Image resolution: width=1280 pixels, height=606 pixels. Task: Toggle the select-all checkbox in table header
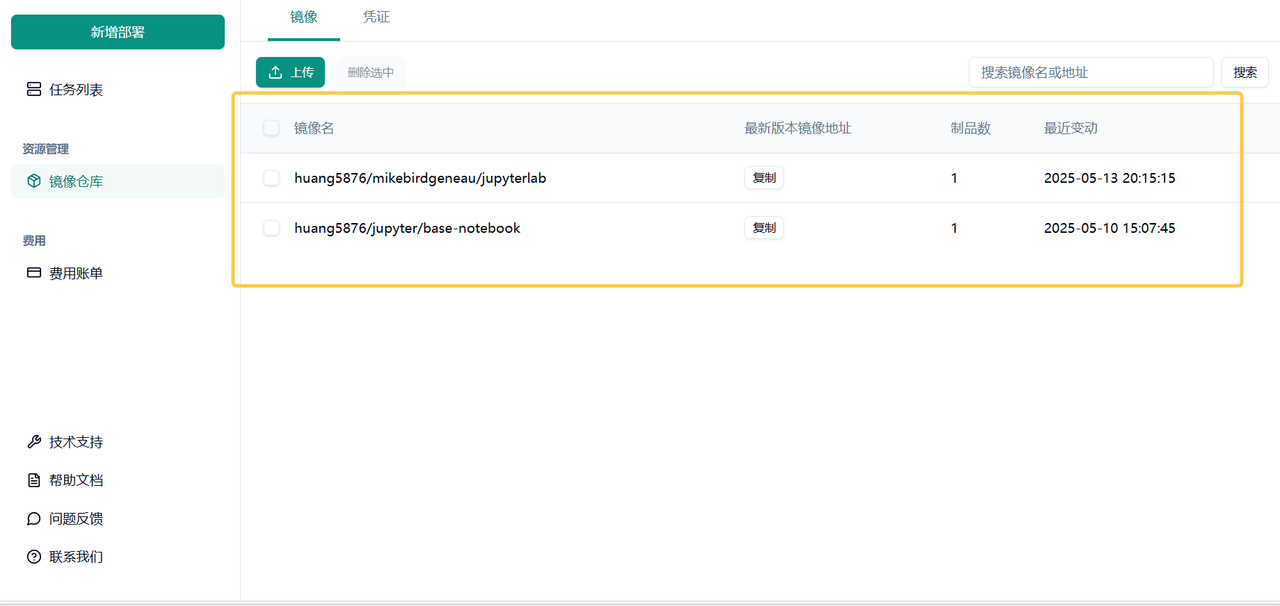click(x=271, y=128)
